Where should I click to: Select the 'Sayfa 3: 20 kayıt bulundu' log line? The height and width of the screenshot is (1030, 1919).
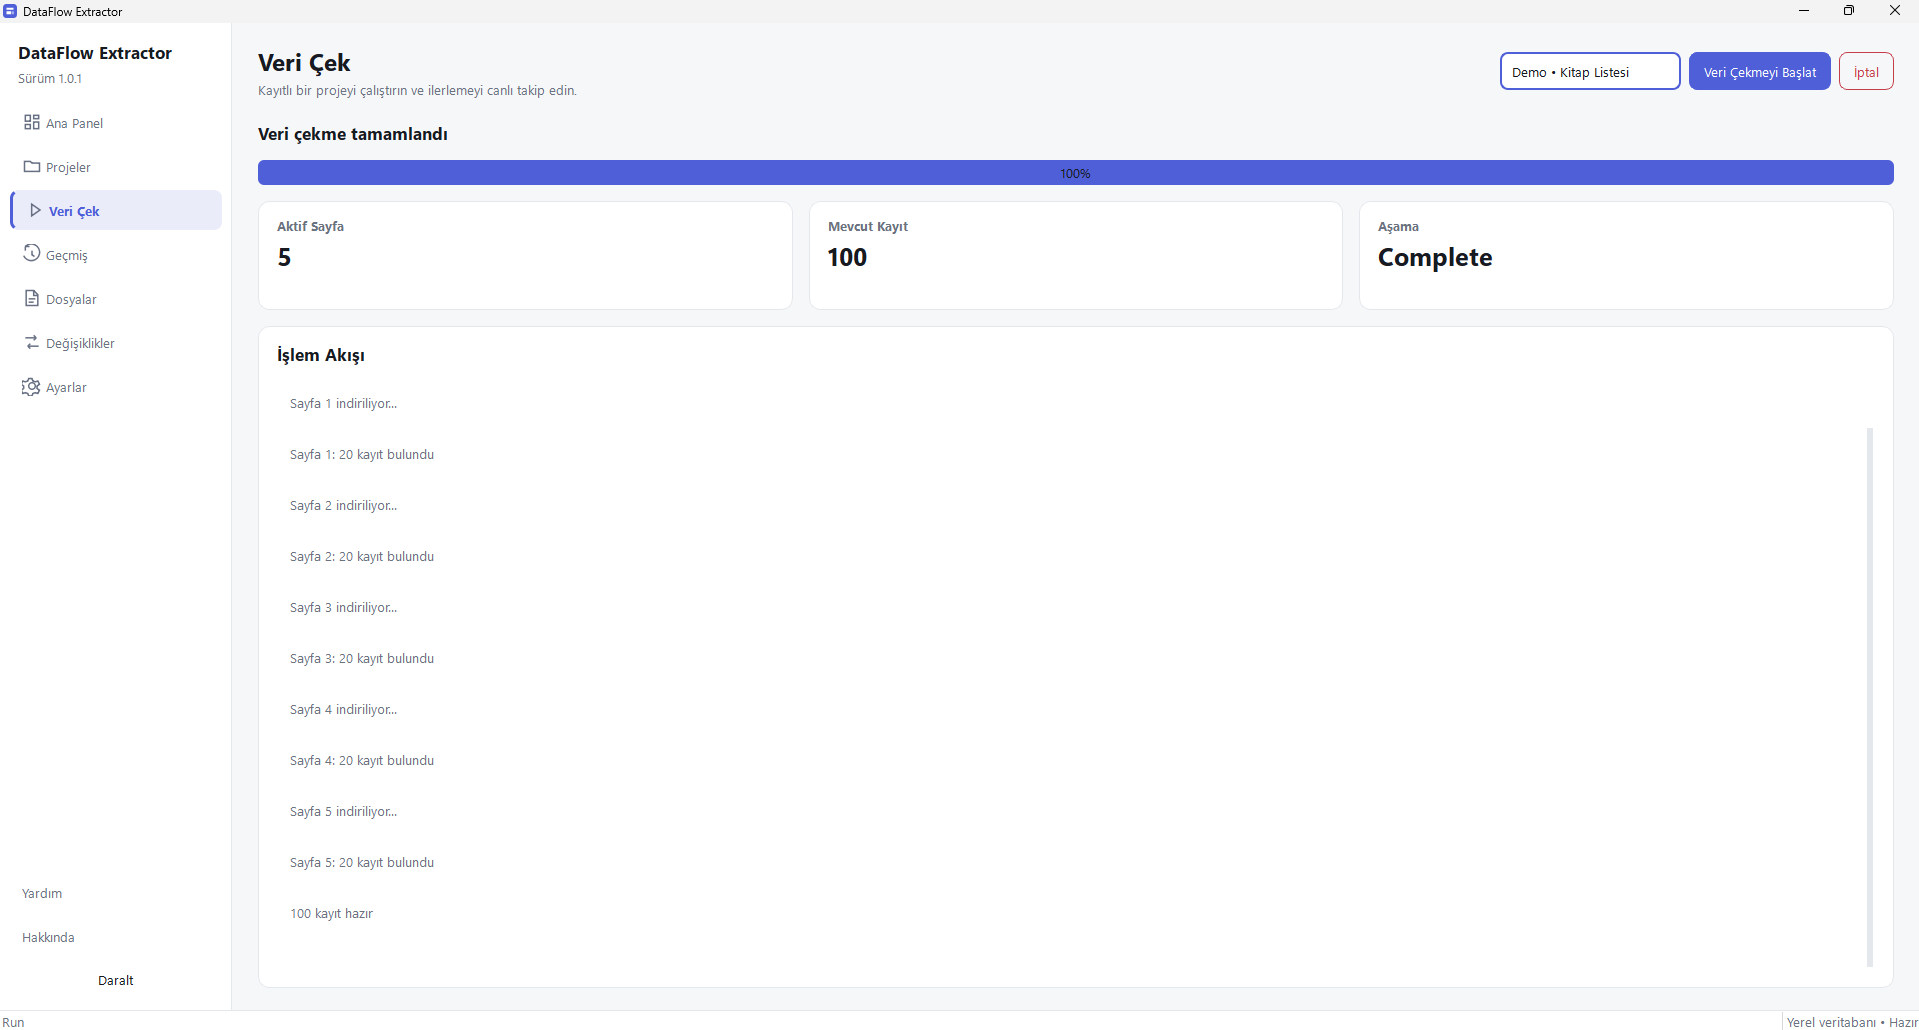(362, 658)
